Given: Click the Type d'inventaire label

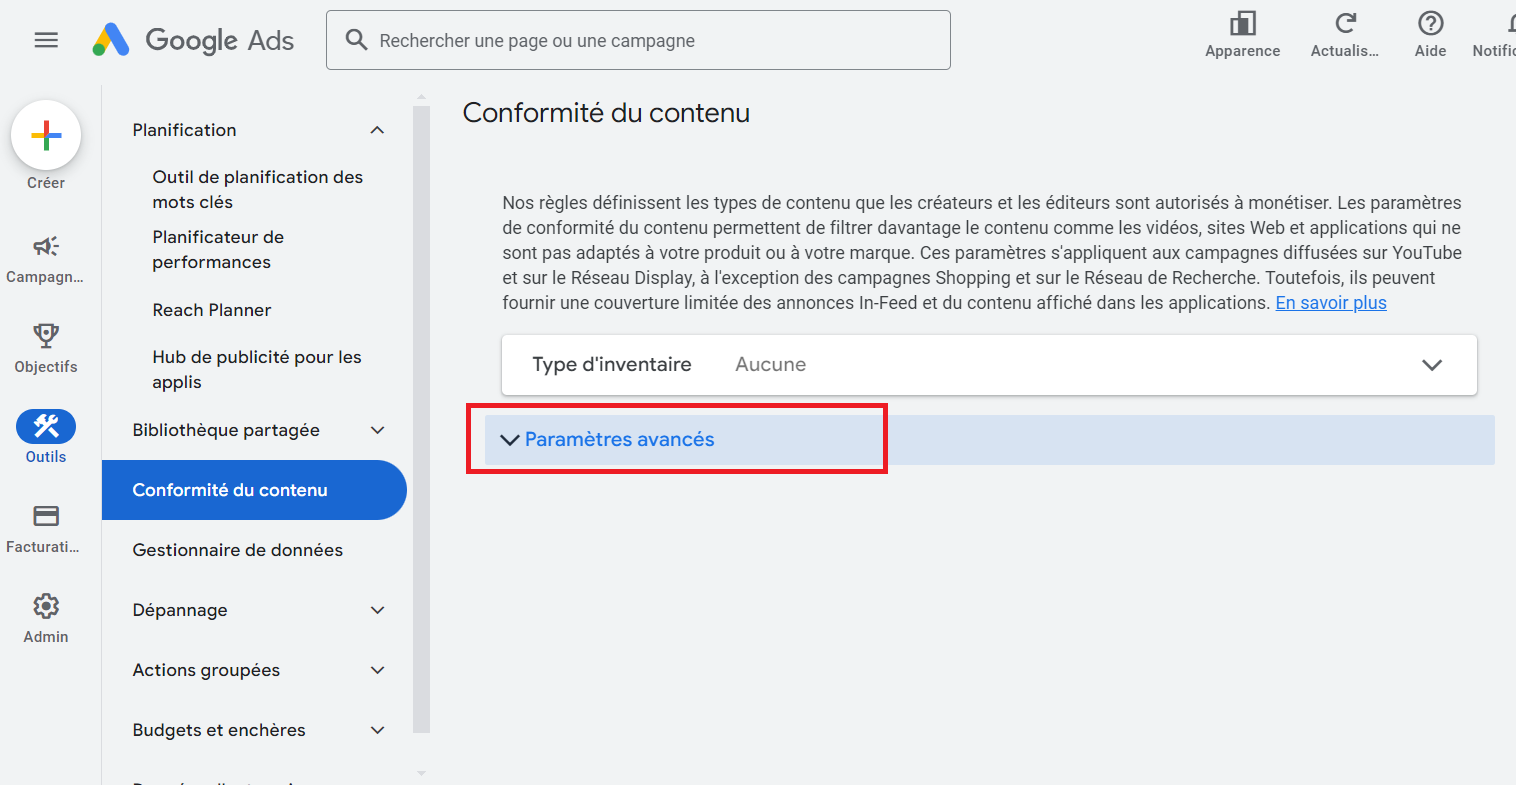Looking at the screenshot, I should pyautogui.click(x=612, y=365).
